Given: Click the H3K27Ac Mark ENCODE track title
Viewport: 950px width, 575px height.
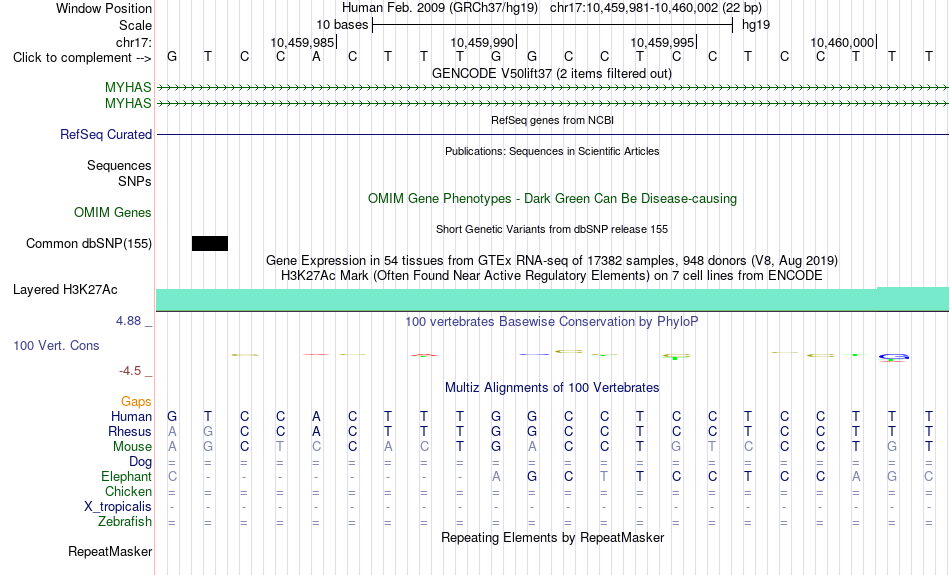Looking at the screenshot, I should [552, 276].
